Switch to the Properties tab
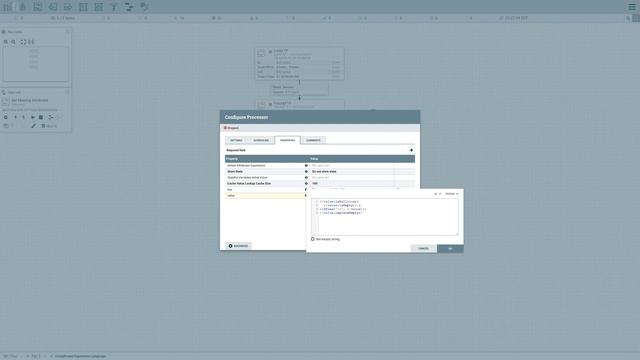The width and height of the screenshot is (640, 360). [x=287, y=140]
